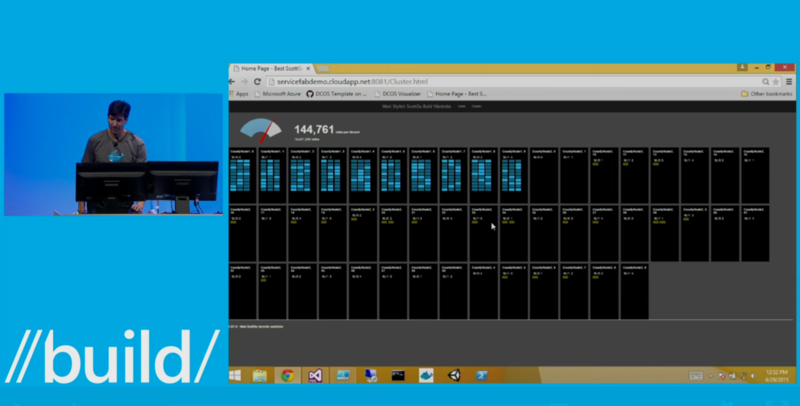This screenshot has height=406, width=800.
Task: Open Visual Studio from the taskbar
Action: [x=315, y=376]
